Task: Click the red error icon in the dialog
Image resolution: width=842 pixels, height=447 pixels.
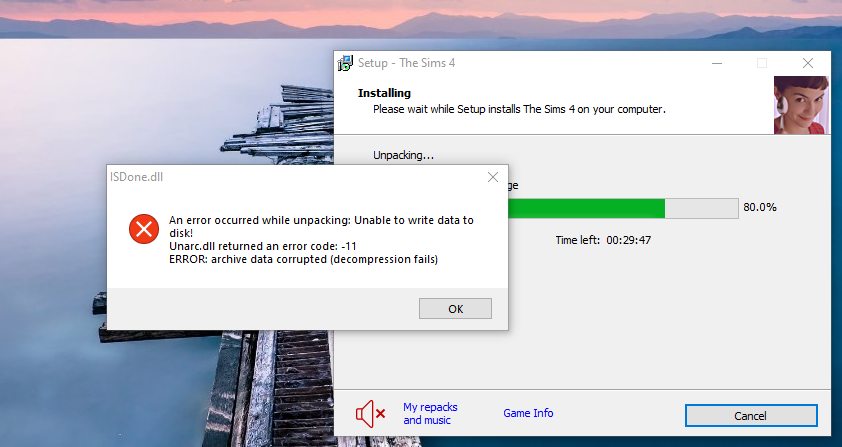Action: [x=144, y=229]
